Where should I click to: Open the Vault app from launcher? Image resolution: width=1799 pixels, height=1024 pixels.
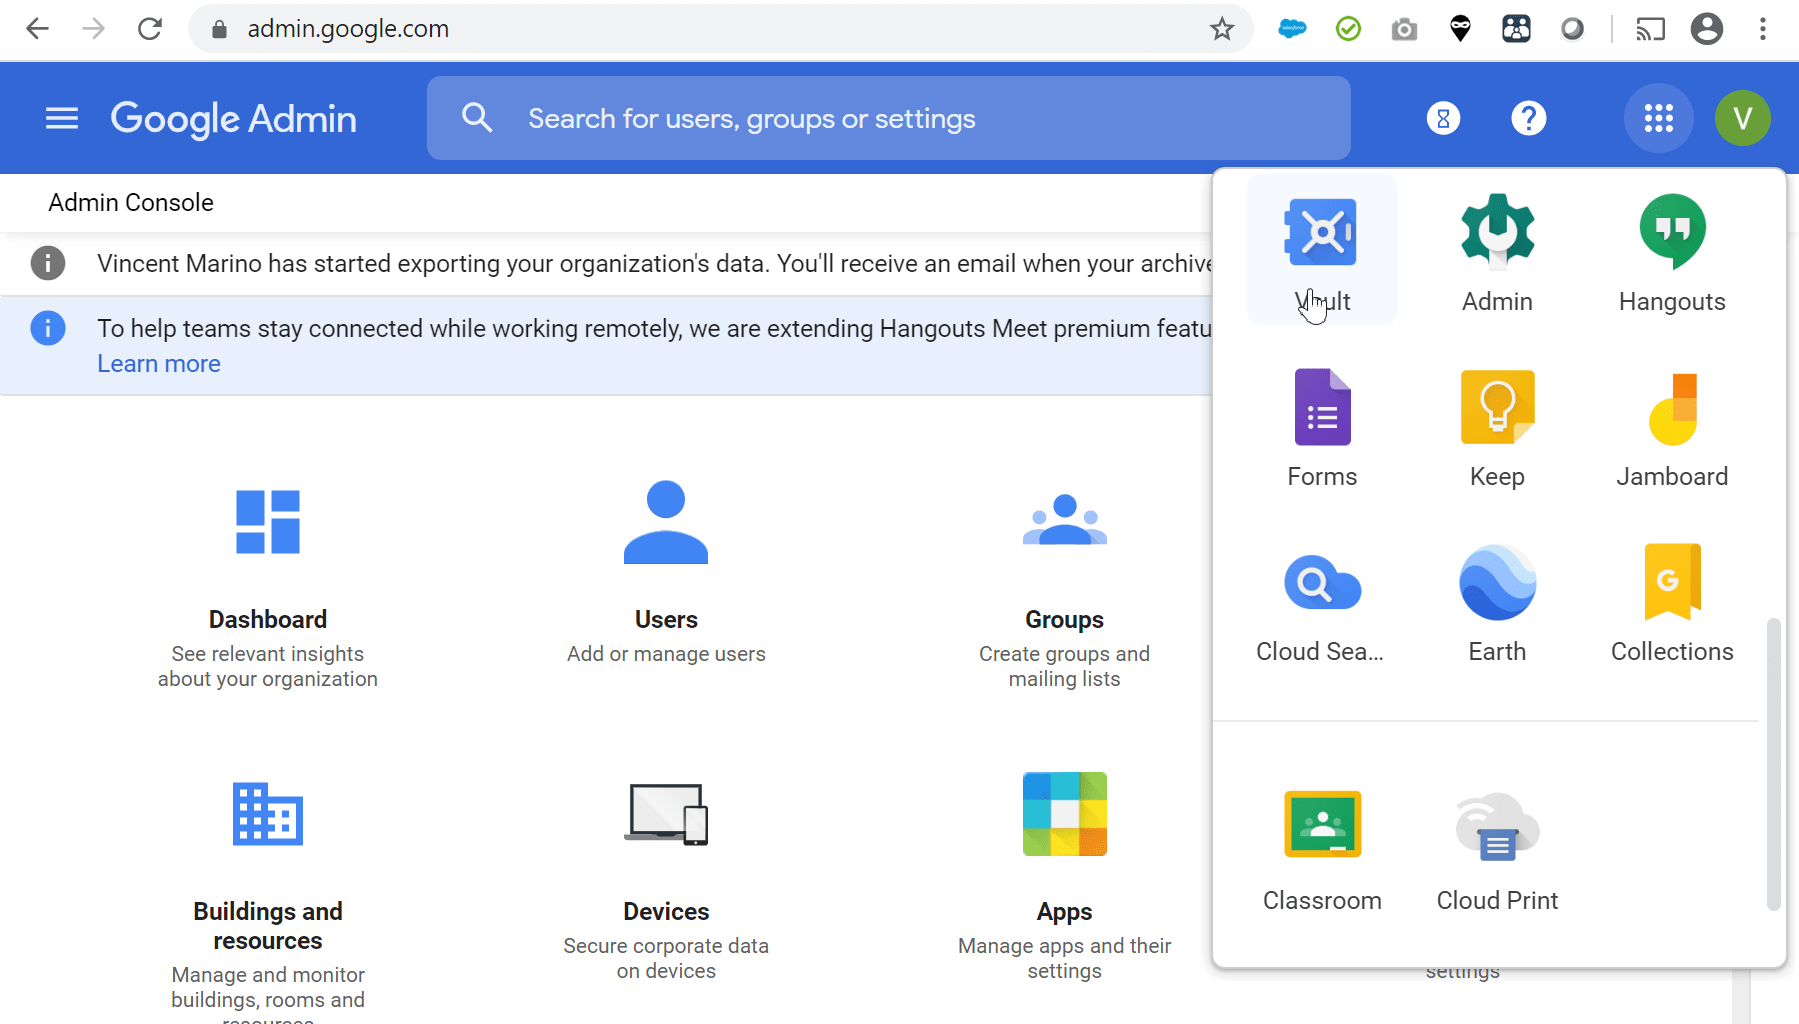(1321, 251)
